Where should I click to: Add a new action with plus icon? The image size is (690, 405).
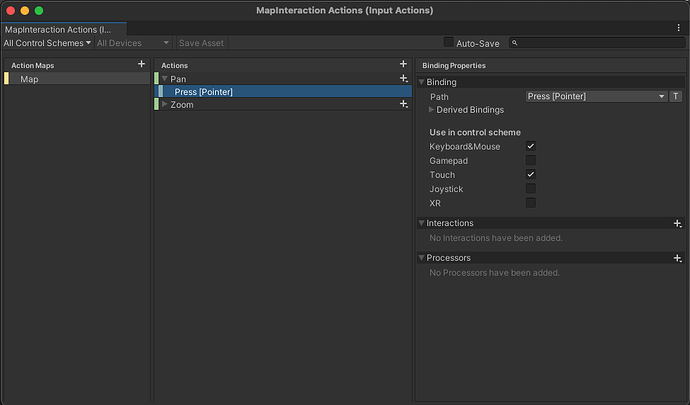404,65
